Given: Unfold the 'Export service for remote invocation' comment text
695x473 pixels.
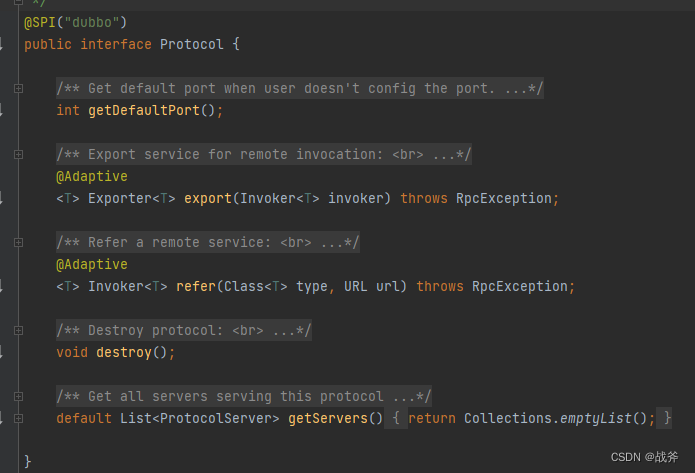Looking at the screenshot, I should pyautogui.click(x=264, y=154).
